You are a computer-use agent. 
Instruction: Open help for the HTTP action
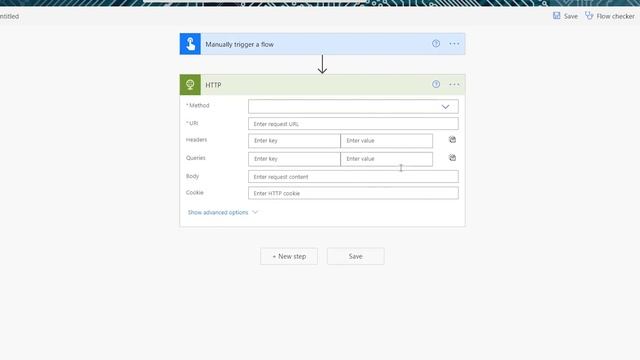point(436,84)
